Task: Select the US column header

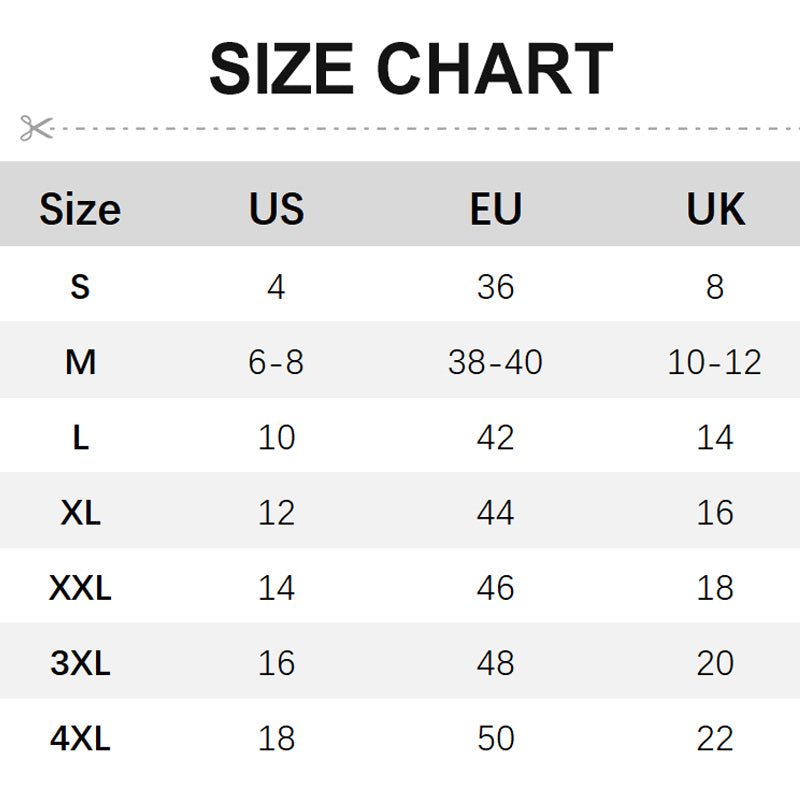Action: click(276, 210)
